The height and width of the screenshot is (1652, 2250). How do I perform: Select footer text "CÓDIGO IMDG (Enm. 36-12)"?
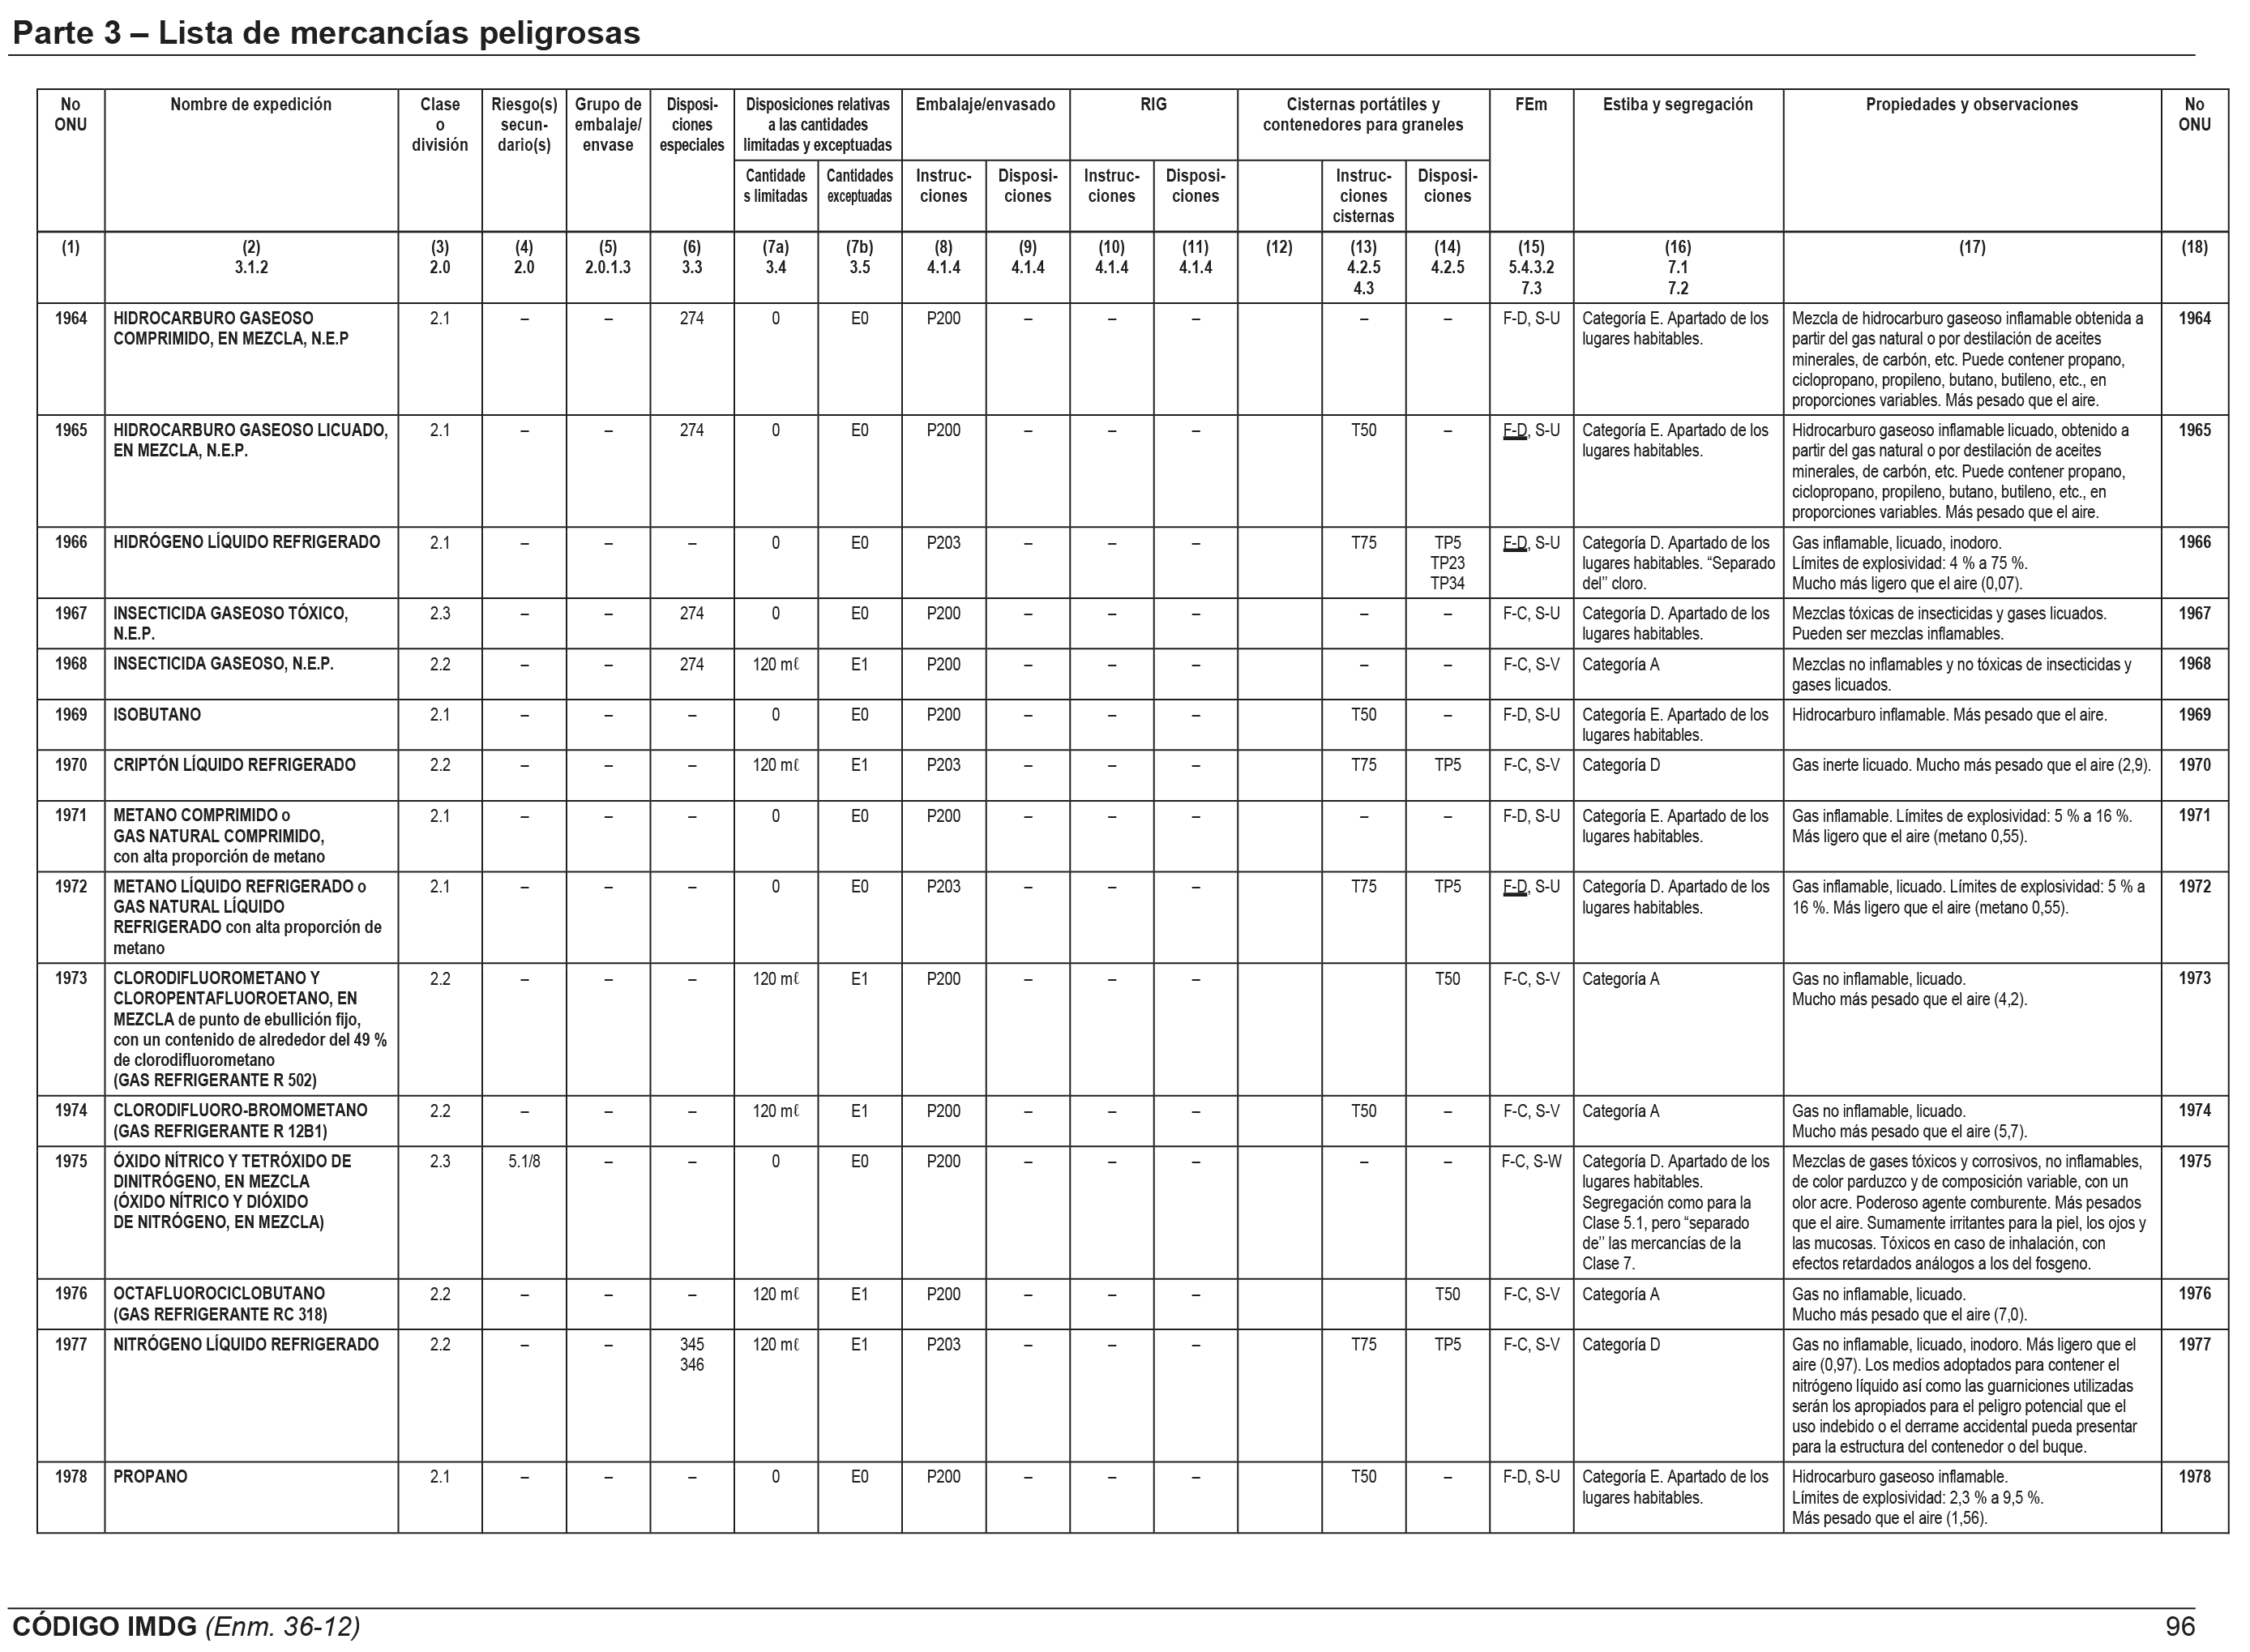click(x=186, y=1626)
